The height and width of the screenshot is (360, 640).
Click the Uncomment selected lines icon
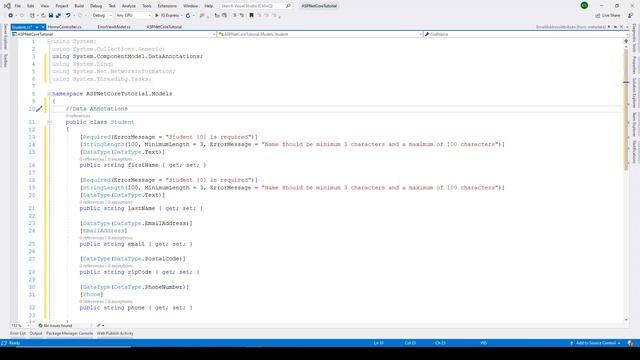point(242,16)
